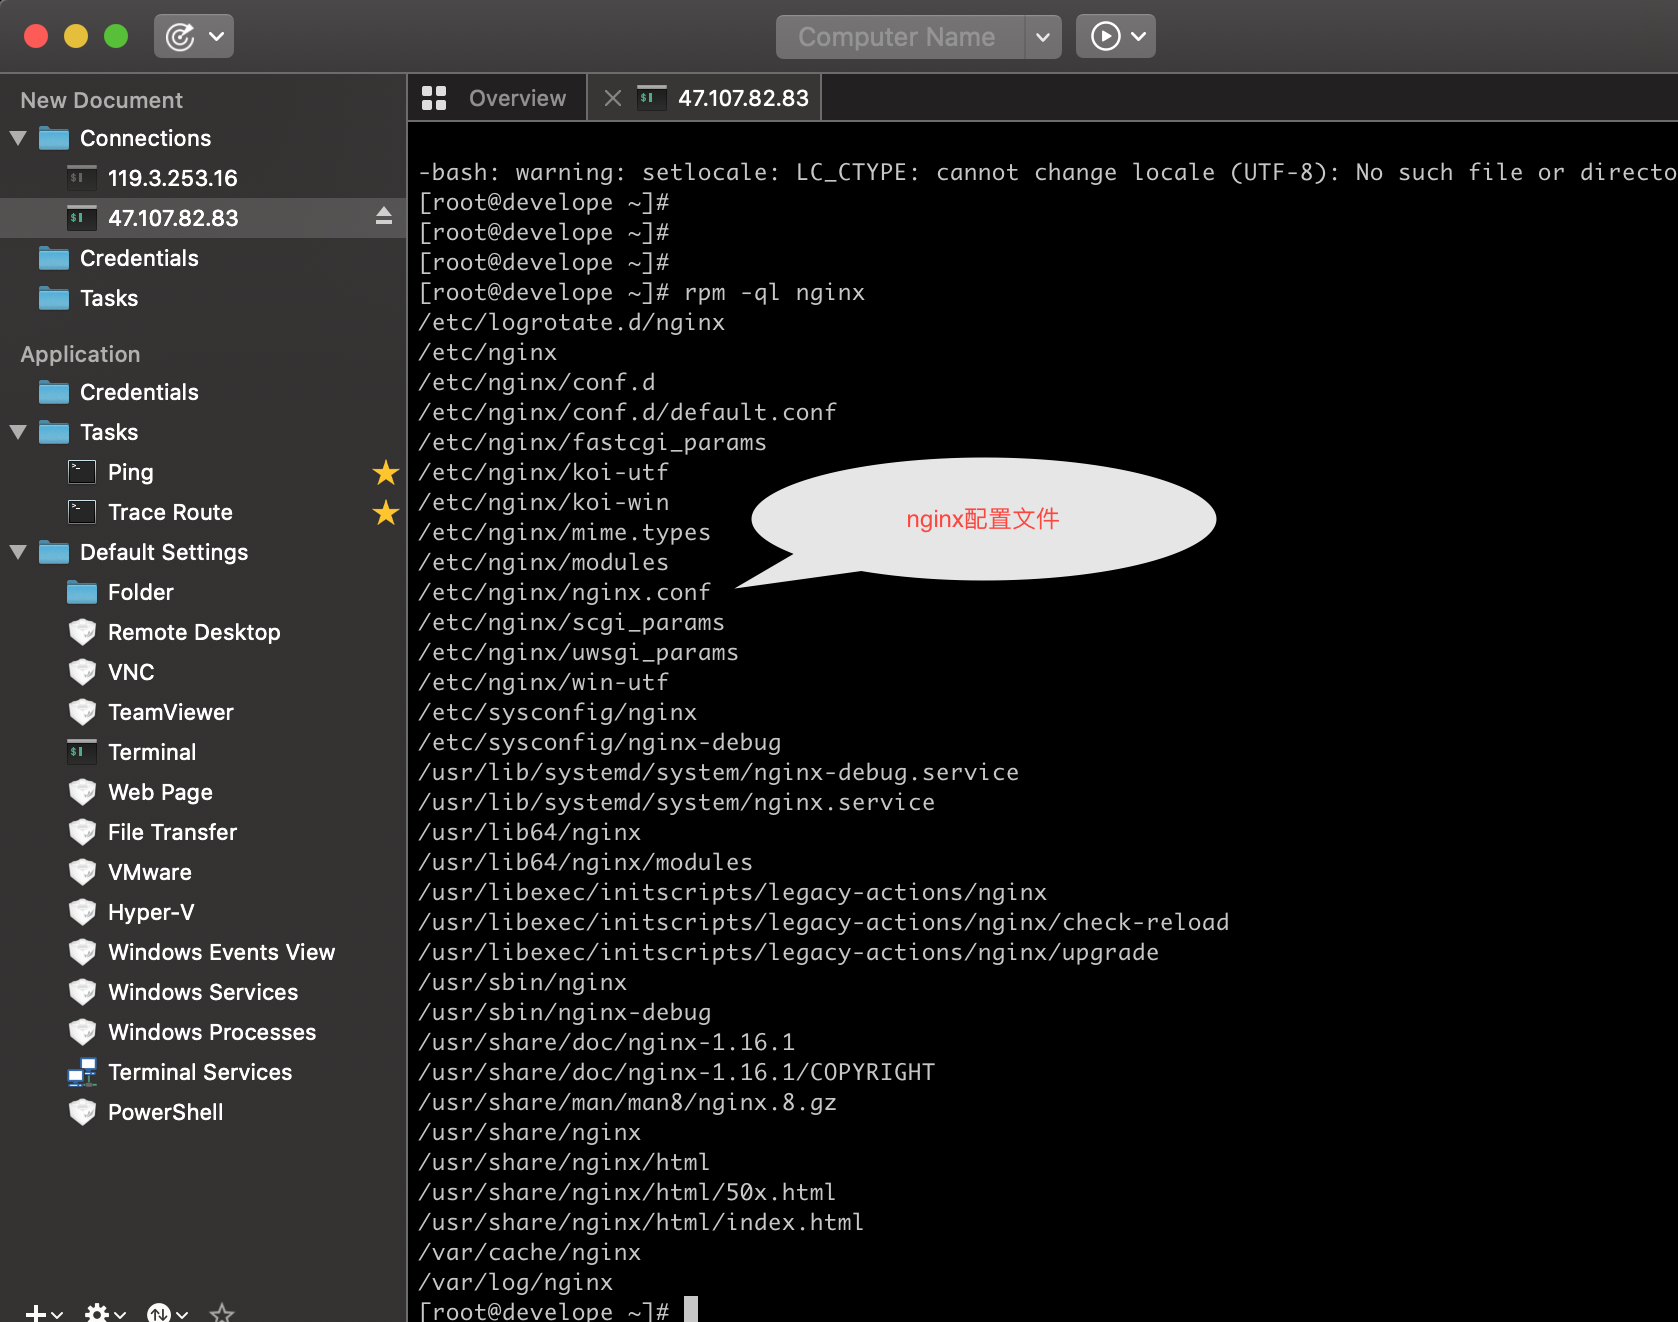Open the Remote Desktop default settings icon
This screenshot has height=1322, width=1678.
[81, 632]
